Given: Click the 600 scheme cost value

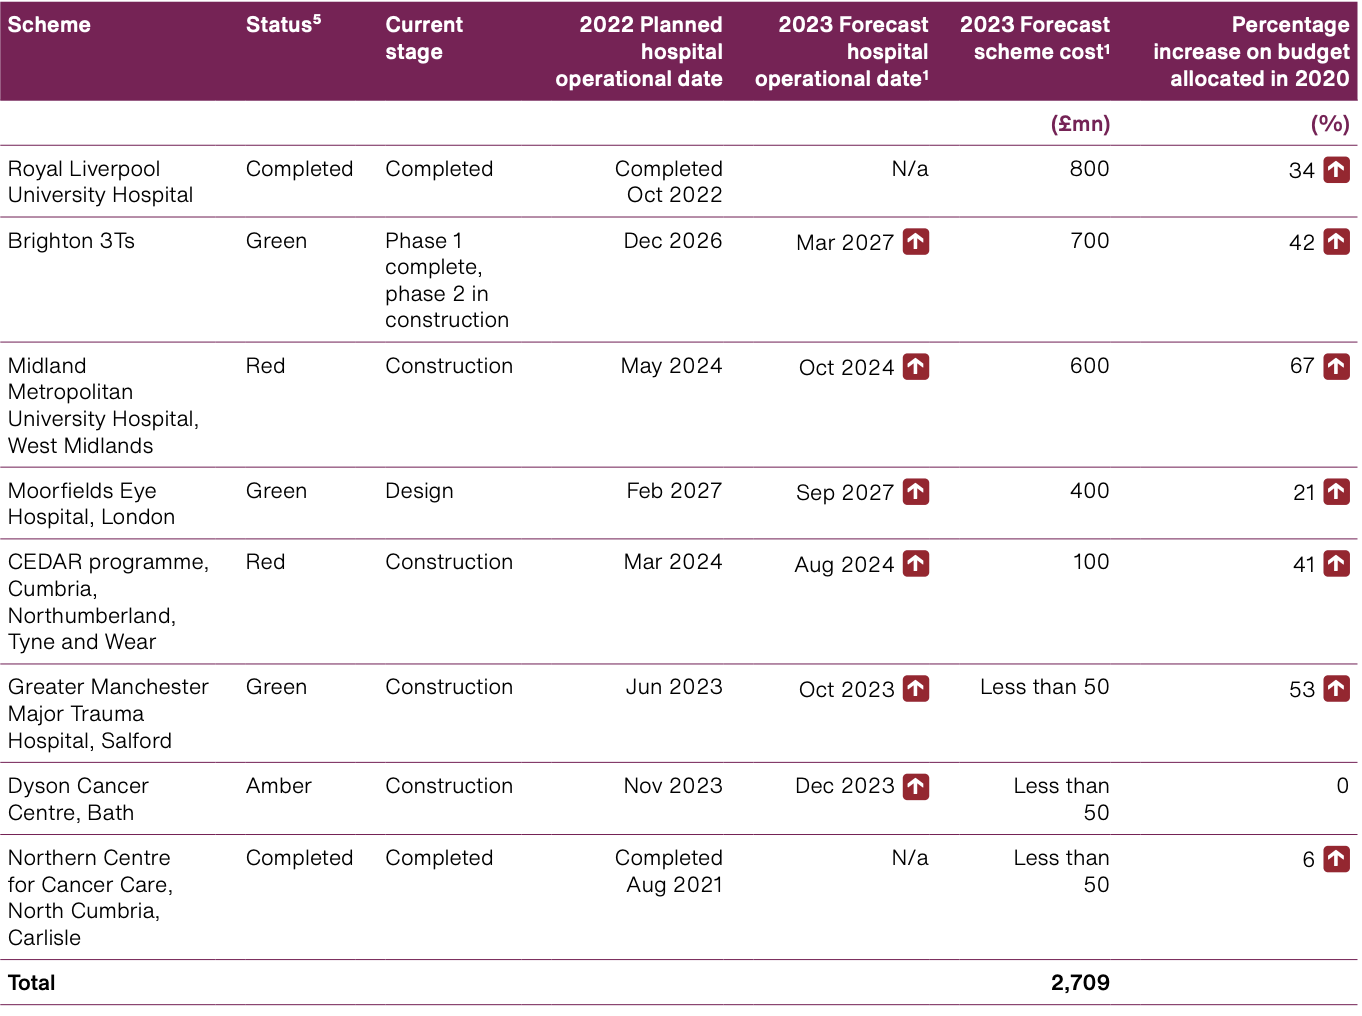Looking at the screenshot, I should tap(1089, 366).
